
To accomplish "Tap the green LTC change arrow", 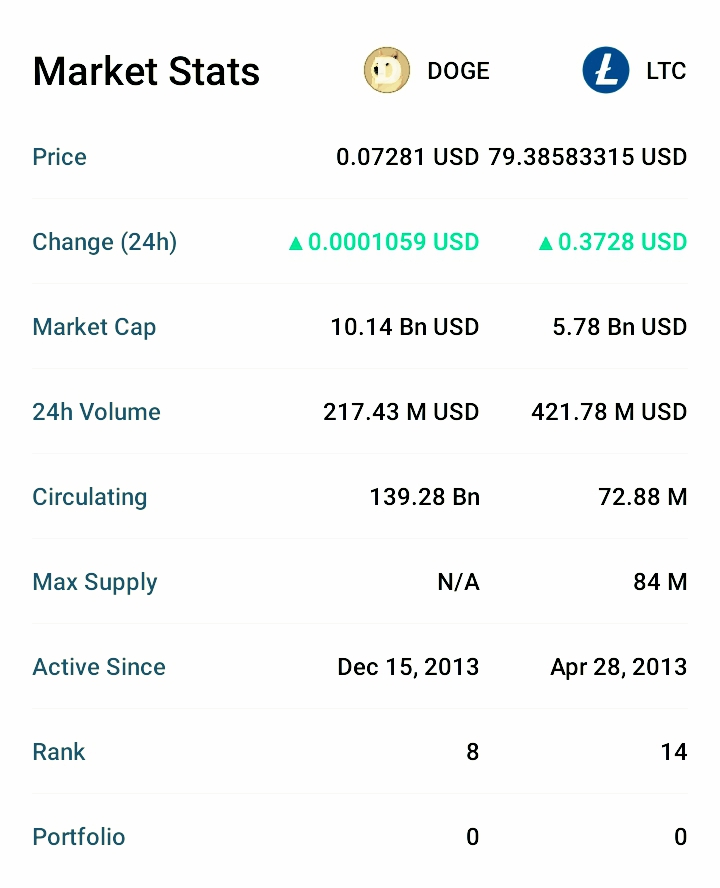I will (545, 243).
